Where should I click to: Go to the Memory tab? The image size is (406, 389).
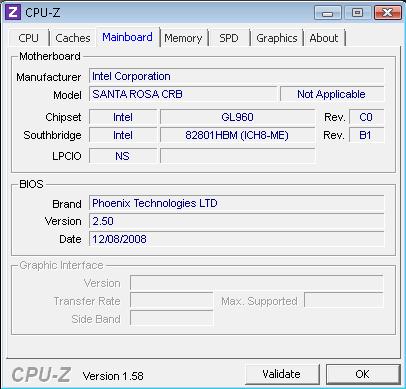click(x=183, y=38)
